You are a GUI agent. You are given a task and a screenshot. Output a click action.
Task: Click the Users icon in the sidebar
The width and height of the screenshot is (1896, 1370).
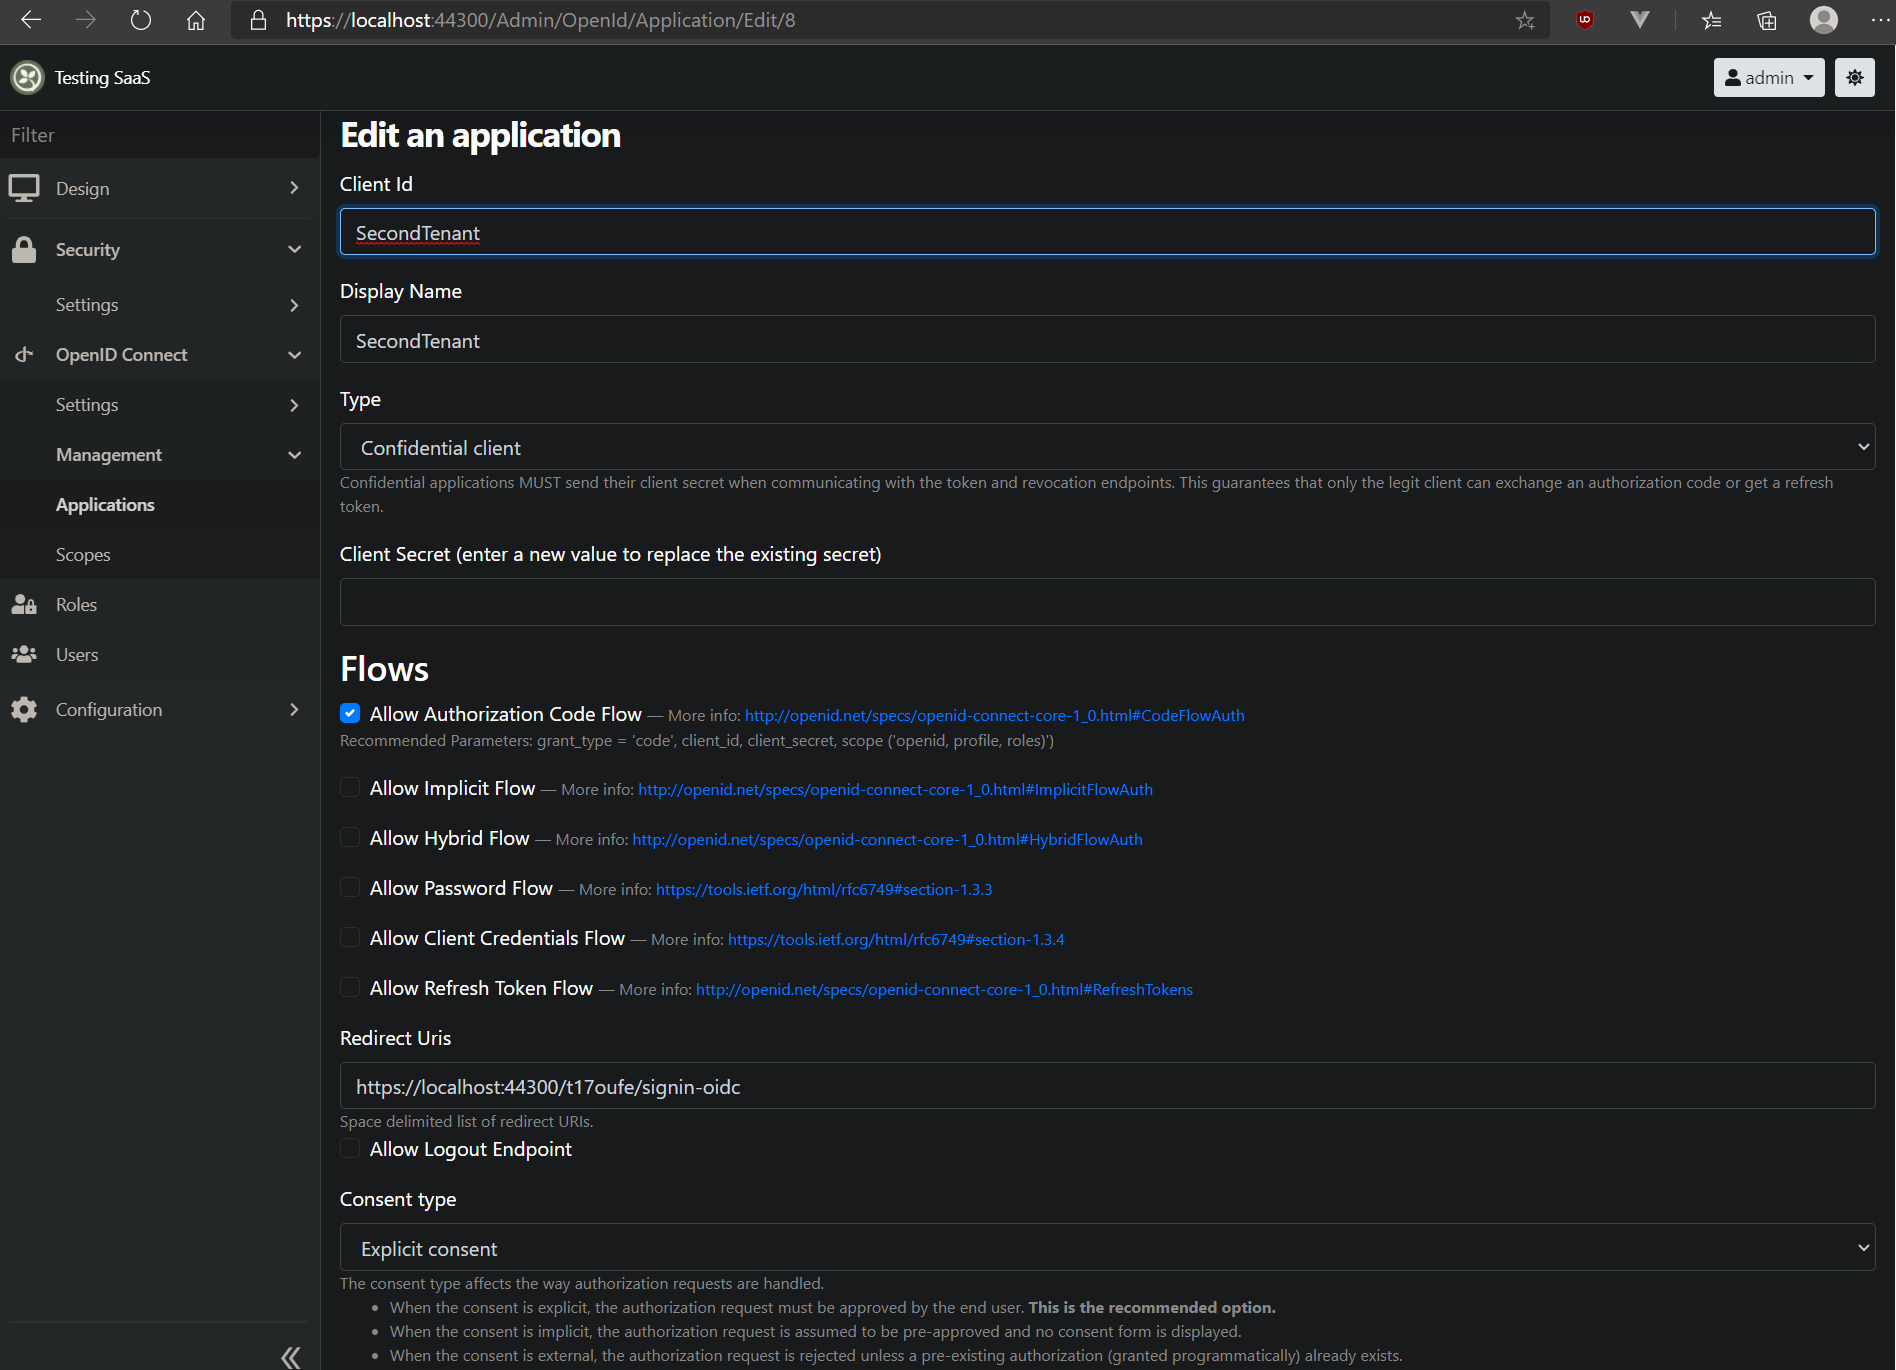[24, 654]
